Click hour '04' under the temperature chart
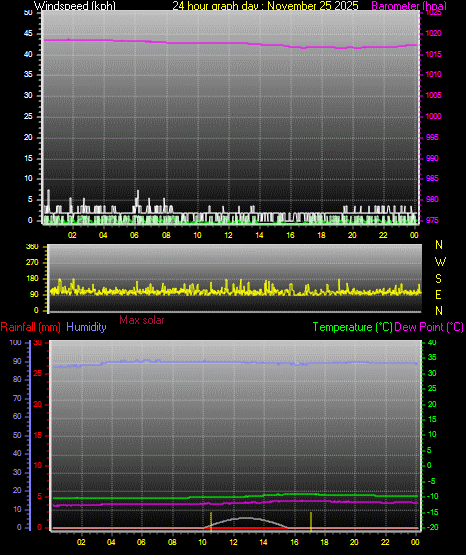Viewport: 466px width, 555px height. [111, 542]
